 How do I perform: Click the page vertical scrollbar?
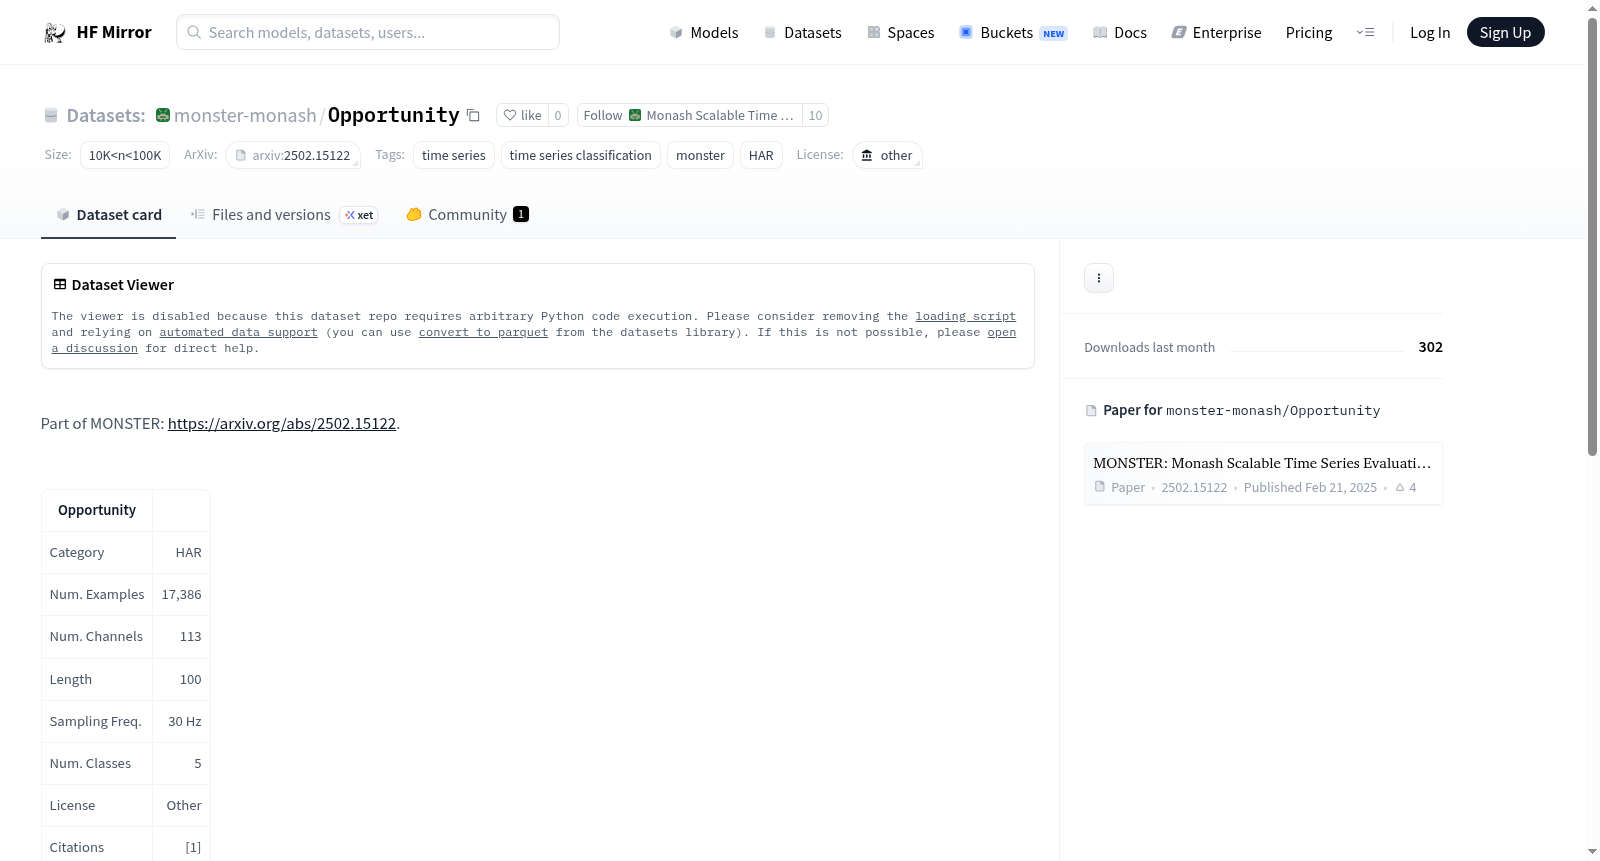click(1592, 236)
